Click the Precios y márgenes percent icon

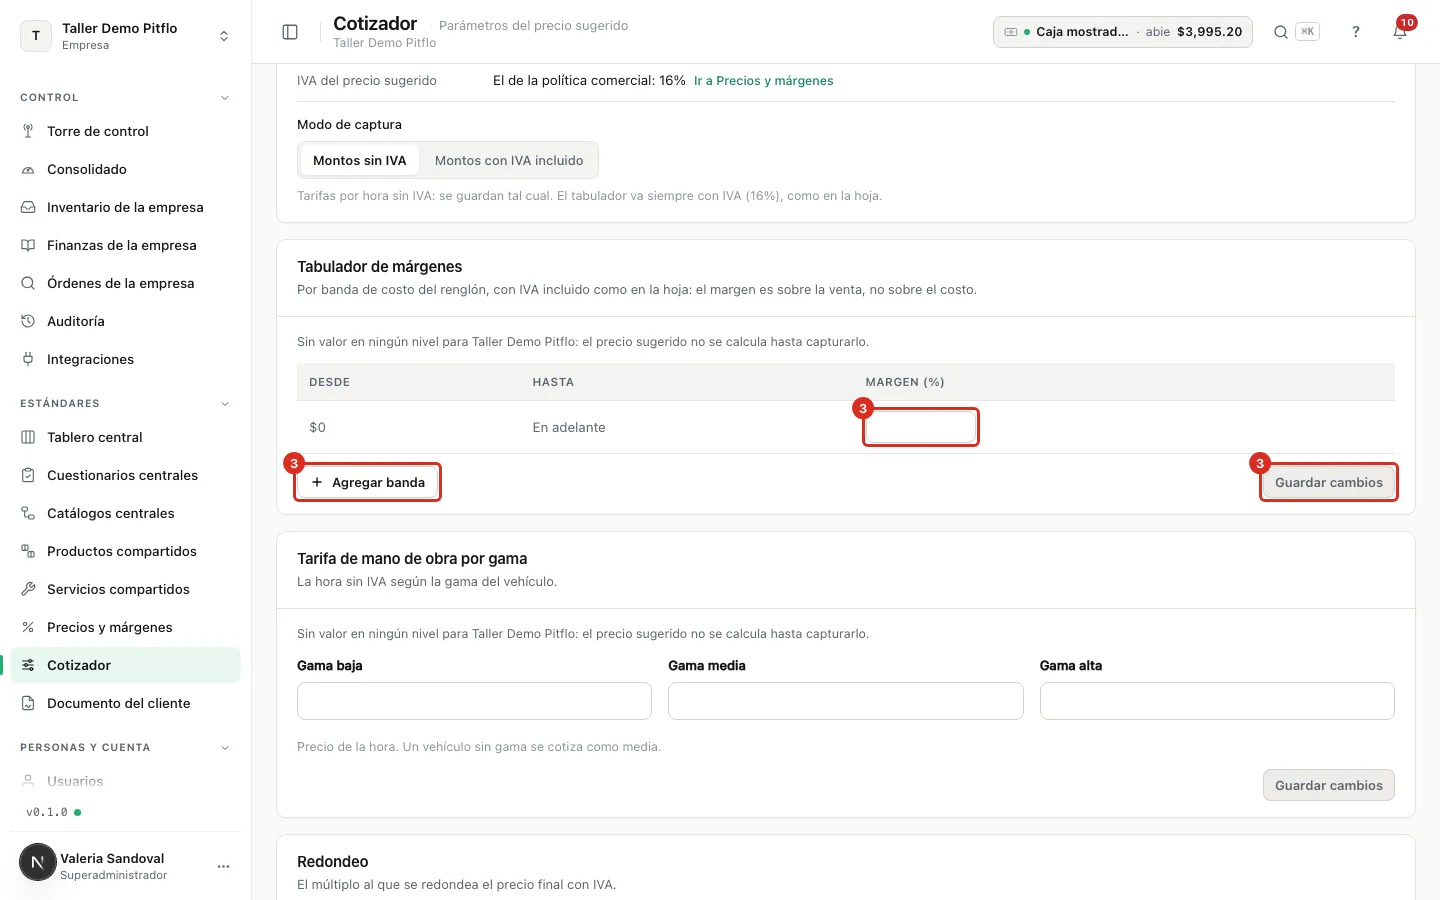[x=28, y=627]
